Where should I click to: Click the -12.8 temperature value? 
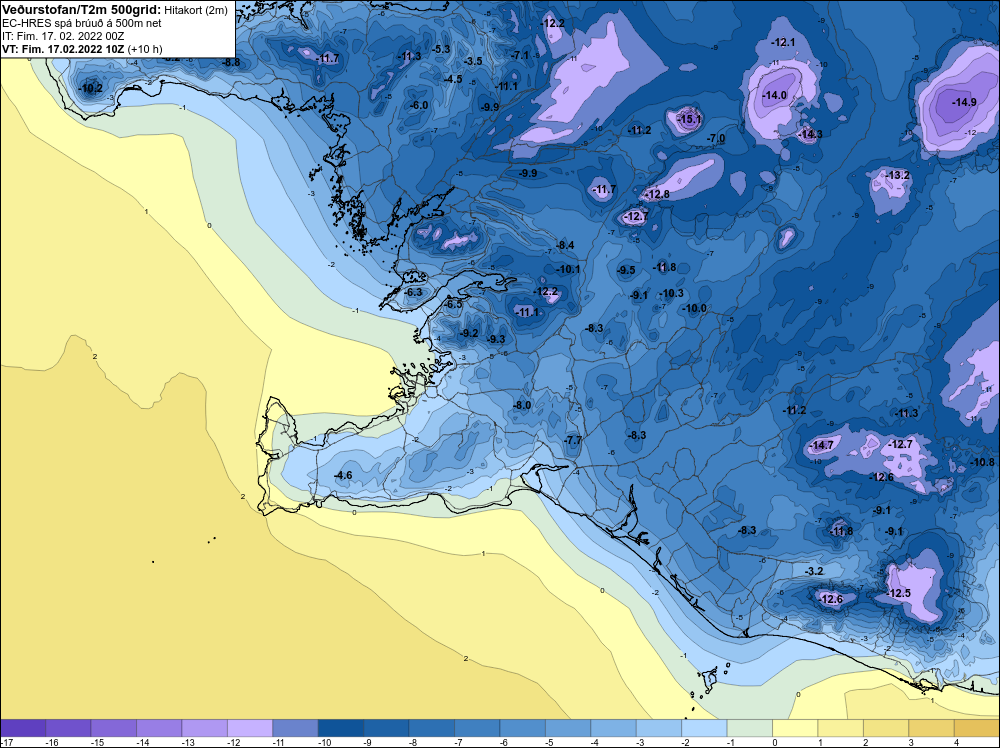(x=658, y=194)
